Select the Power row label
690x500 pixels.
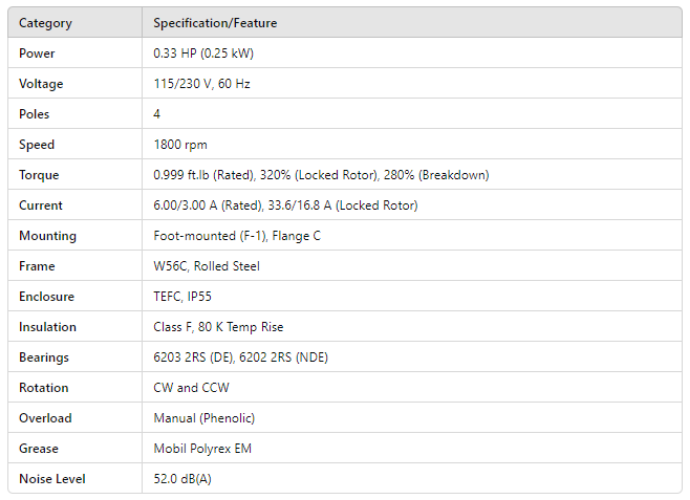(x=37, y=53)
